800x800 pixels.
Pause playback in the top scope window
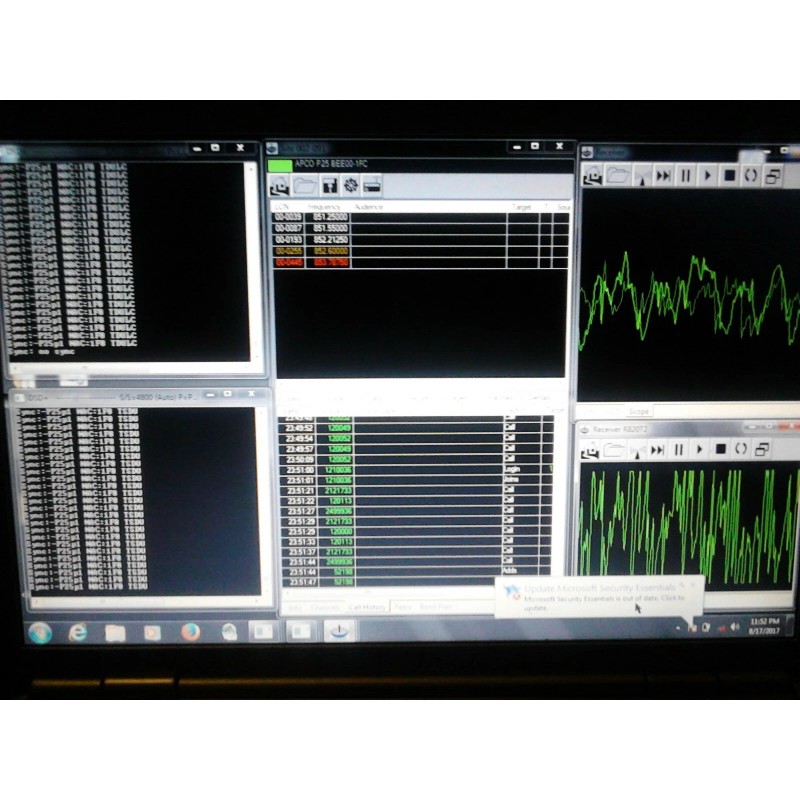pos(686,175)
